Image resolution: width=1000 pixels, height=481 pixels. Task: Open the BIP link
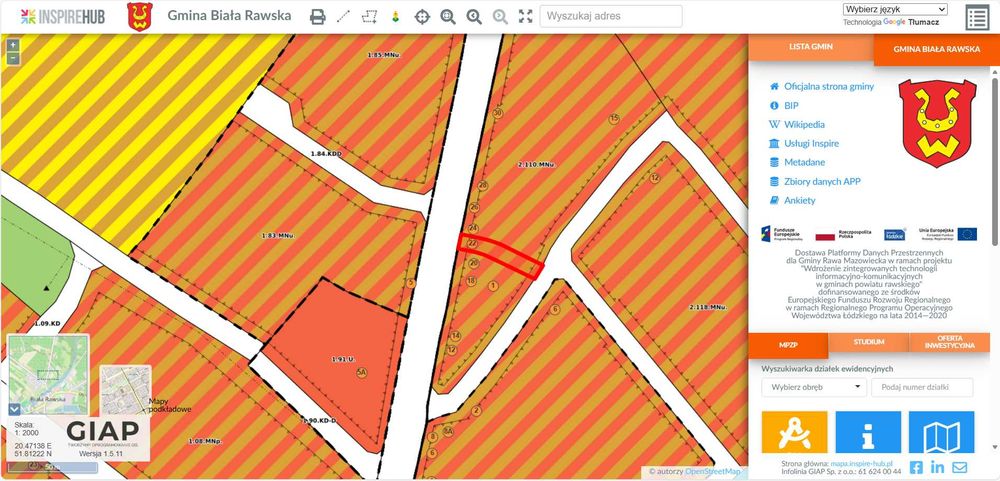point(791,105)
